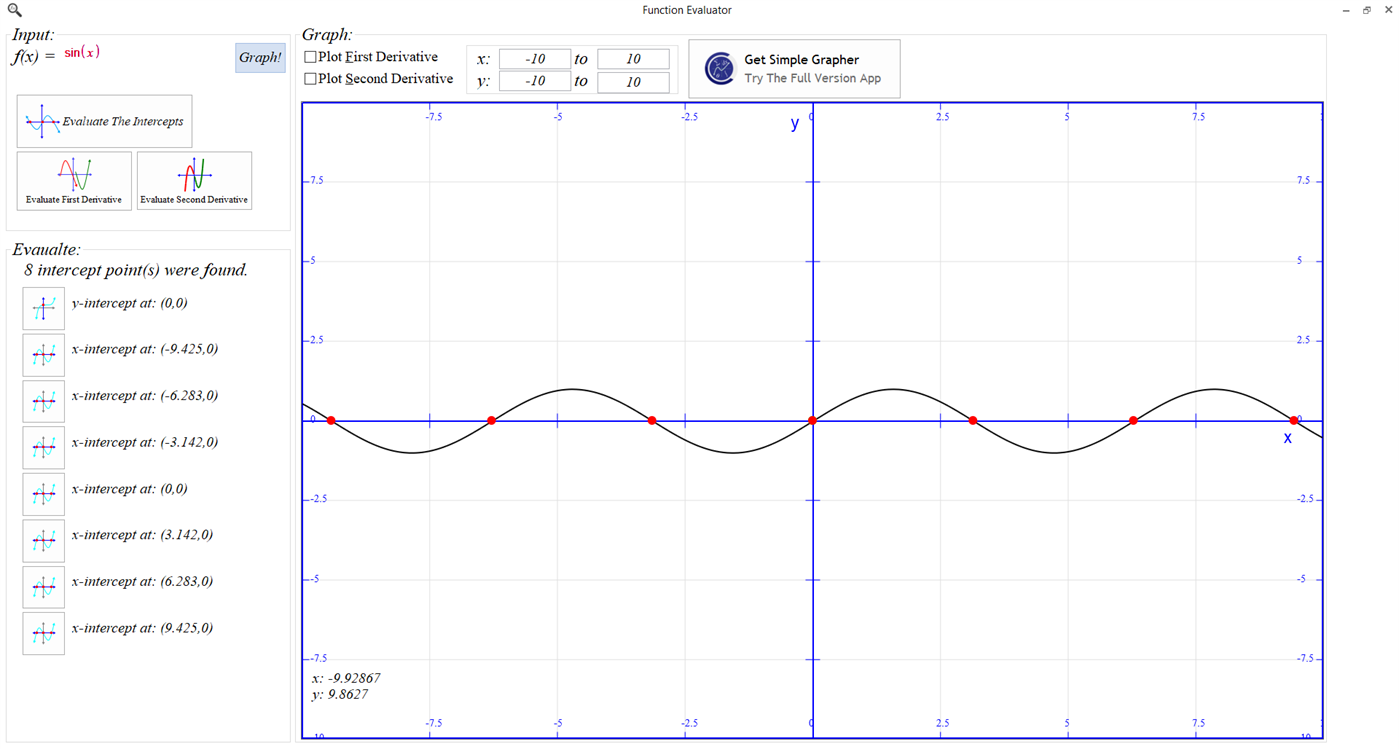Click the icon beside x-intercept at (-3.142,0)

coord(43,447)
